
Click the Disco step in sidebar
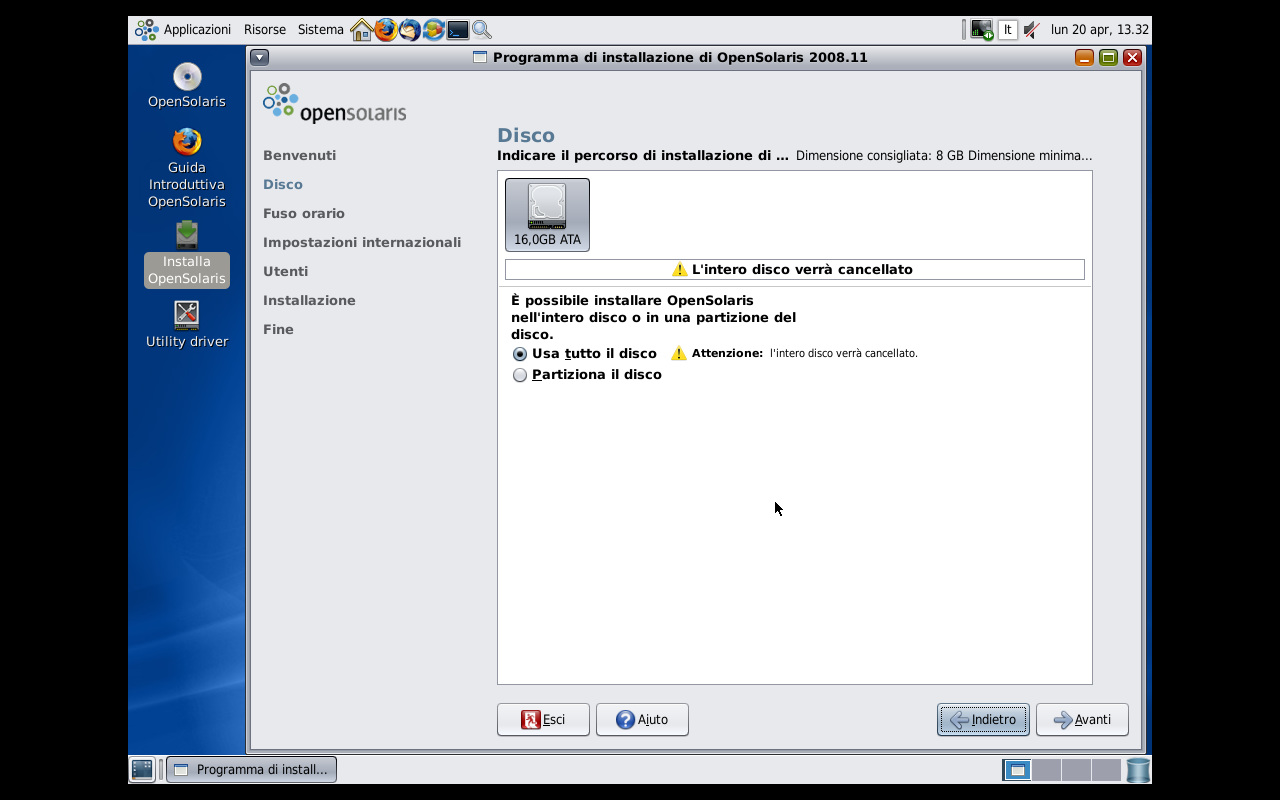click(283, 185)
